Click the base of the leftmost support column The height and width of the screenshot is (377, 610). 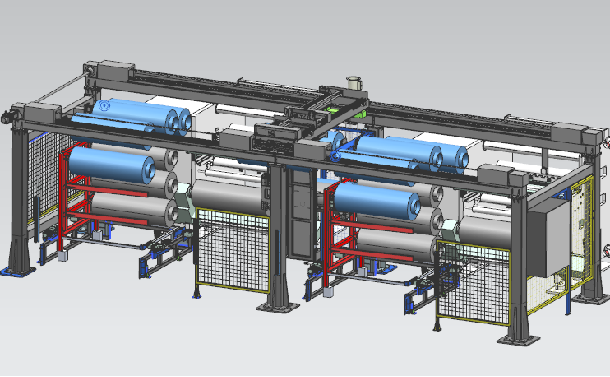tap(18, 270)
